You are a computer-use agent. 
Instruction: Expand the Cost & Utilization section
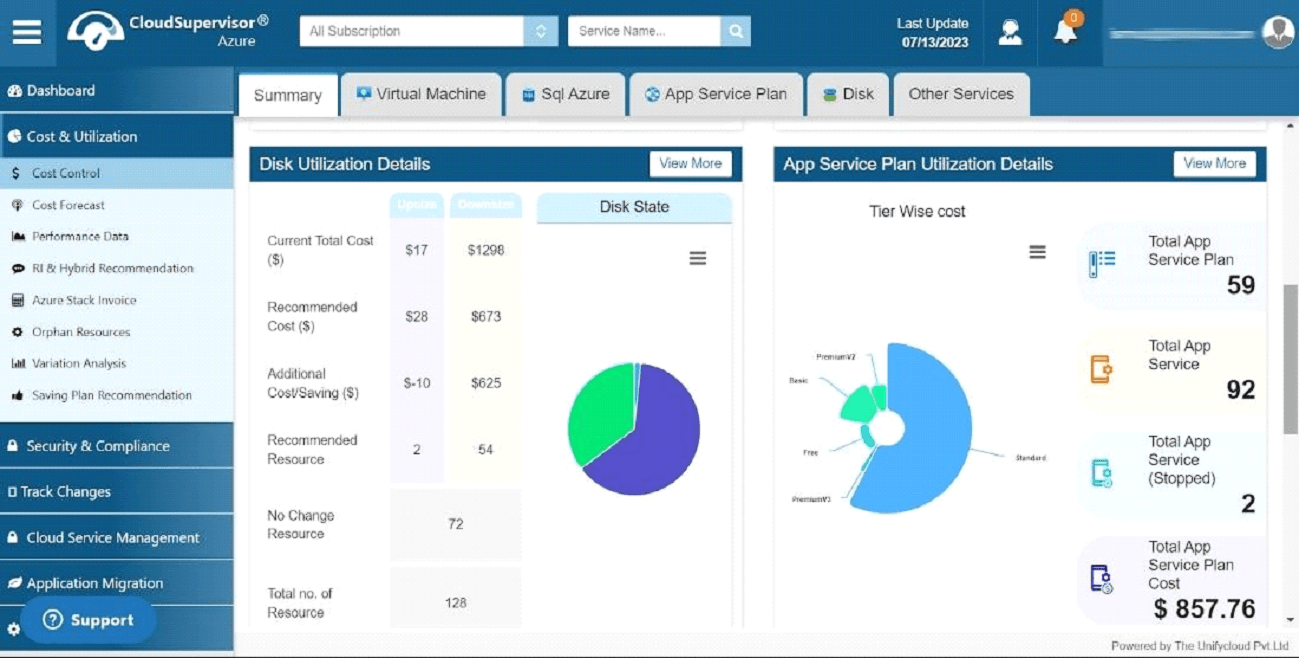pos(117,136)
